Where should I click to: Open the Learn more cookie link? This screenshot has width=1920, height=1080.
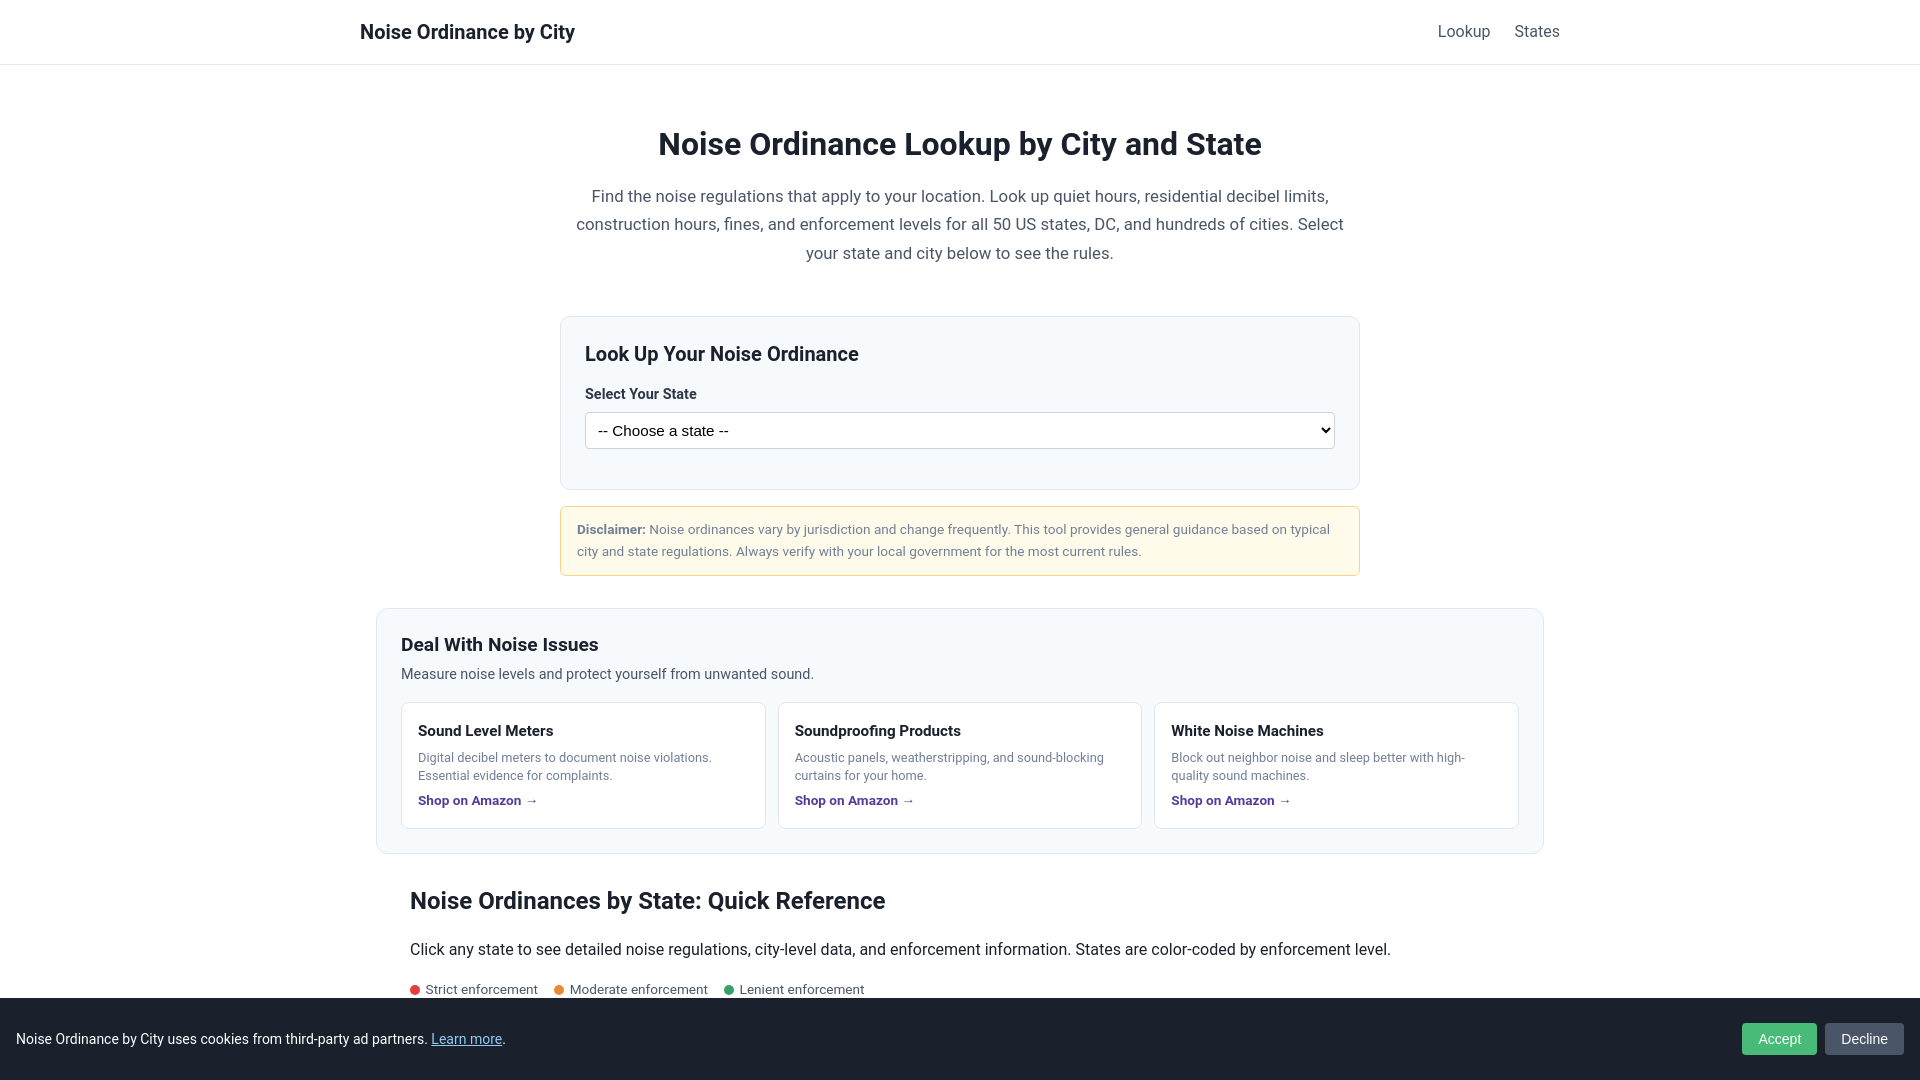pos(466,1039)
